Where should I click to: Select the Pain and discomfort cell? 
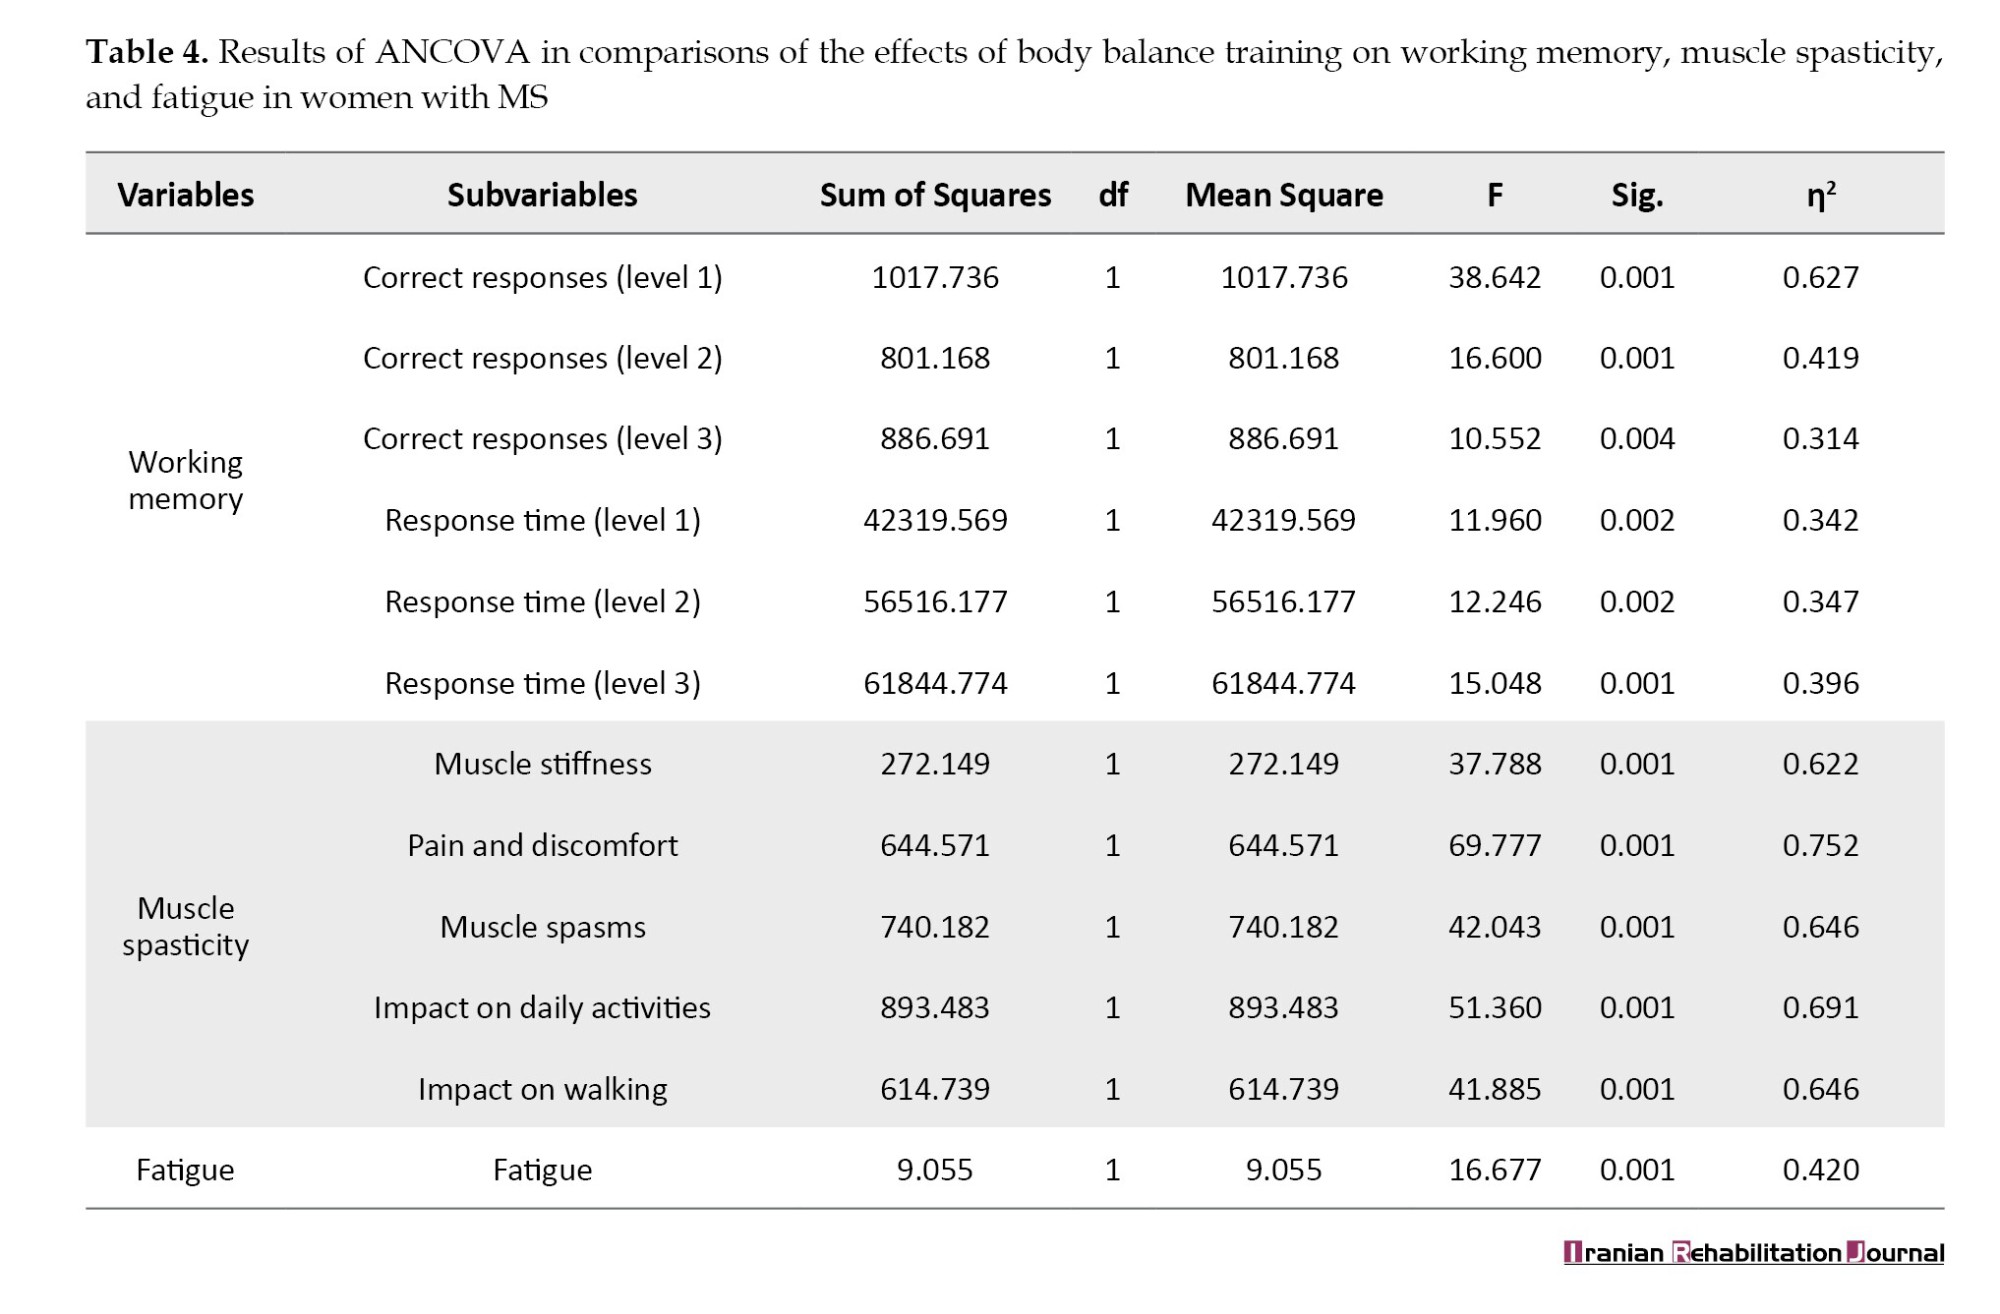542,846
